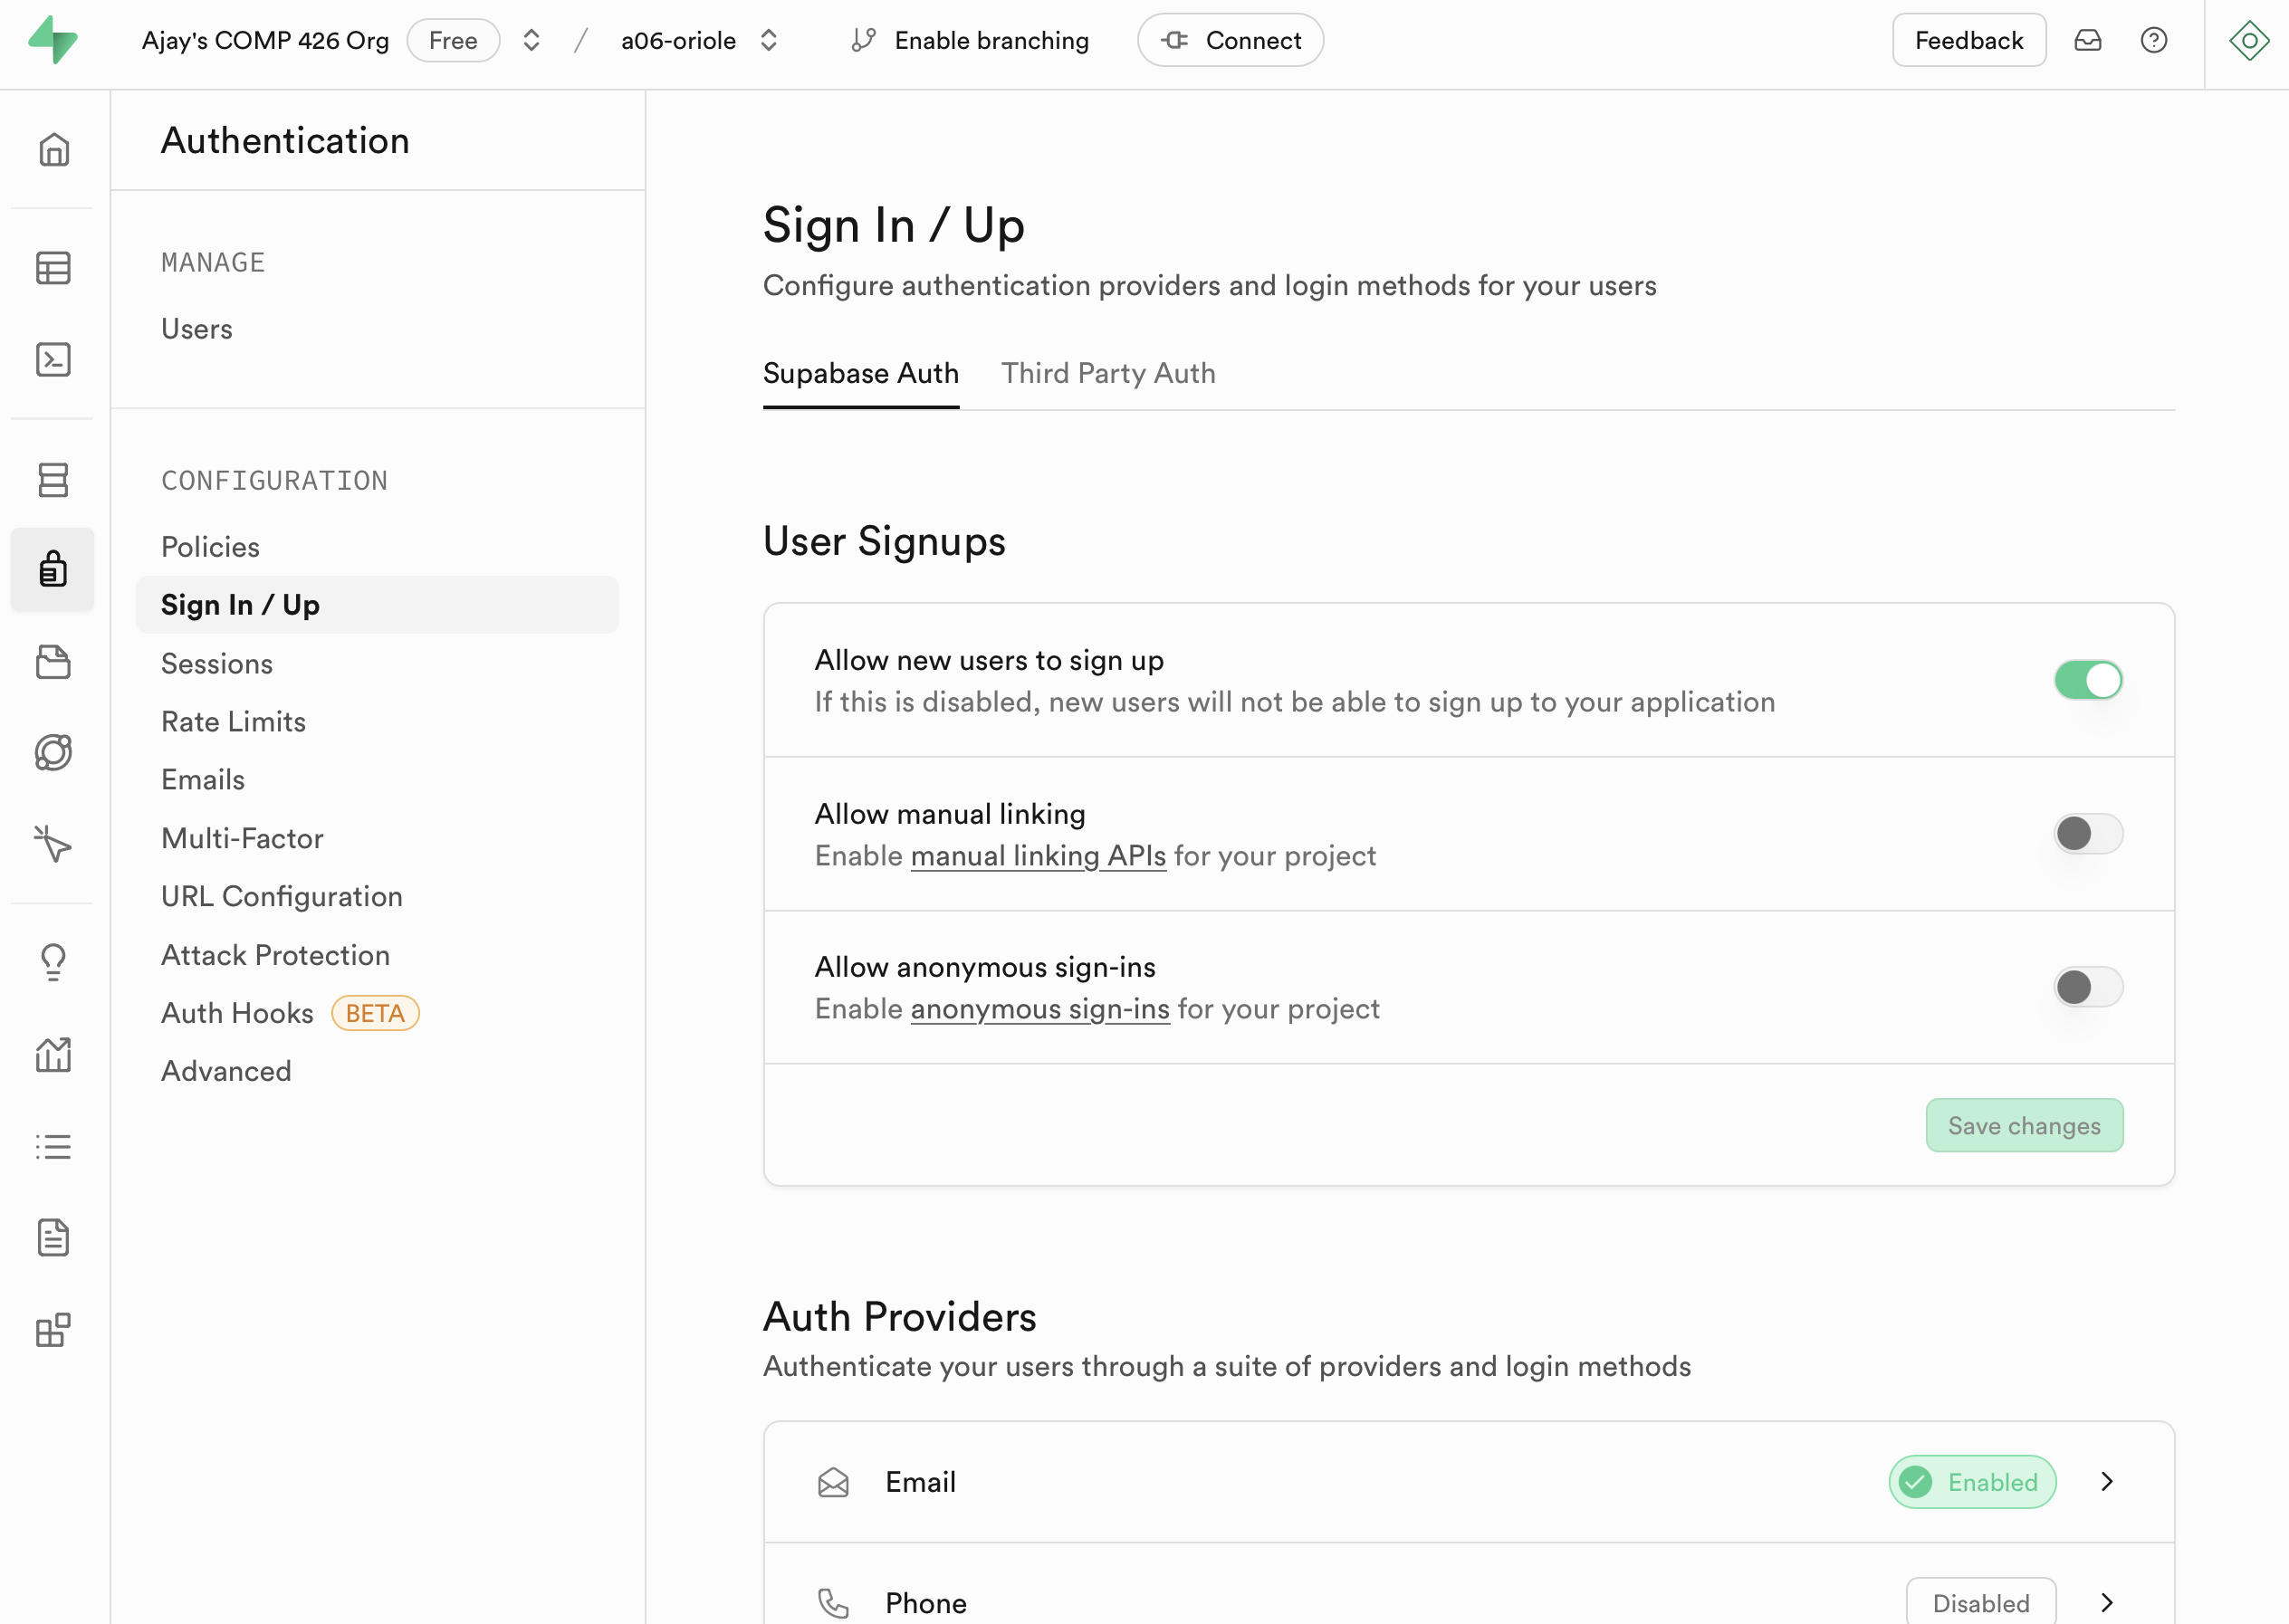Viewport: 2289px width, 1624px height.
Task: Open the a06-oriole project switcher chevrons
Action: [x=769, y=40]
